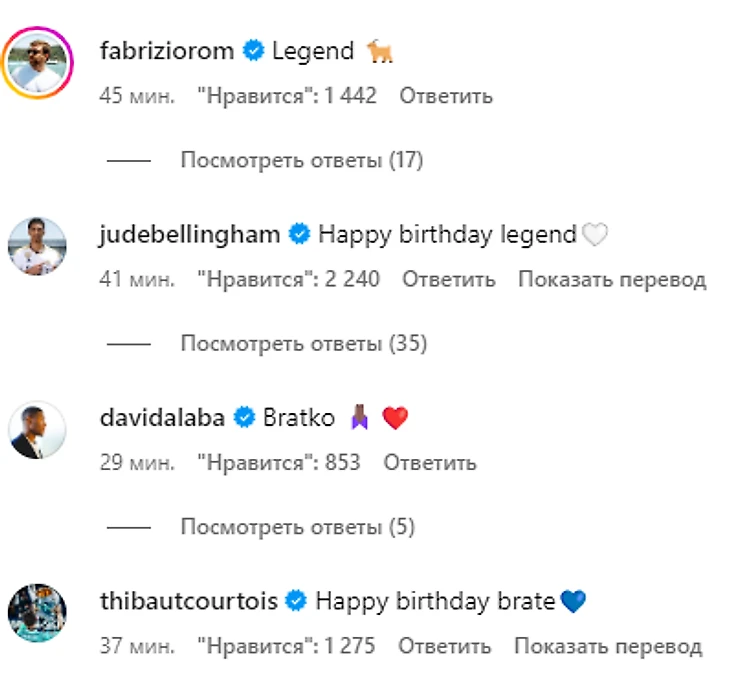Click the verified badge beside judebellingham
This screenshot has width=730, height=679.
[x=299, y=234]
